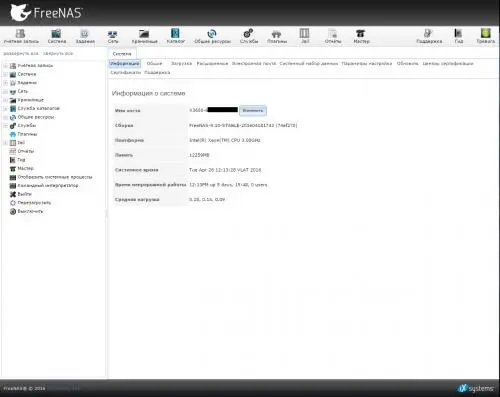Expand the Сеть tree node
Image resolution: width=500 pixels, height=397 pixels.
tap(5, 91)
